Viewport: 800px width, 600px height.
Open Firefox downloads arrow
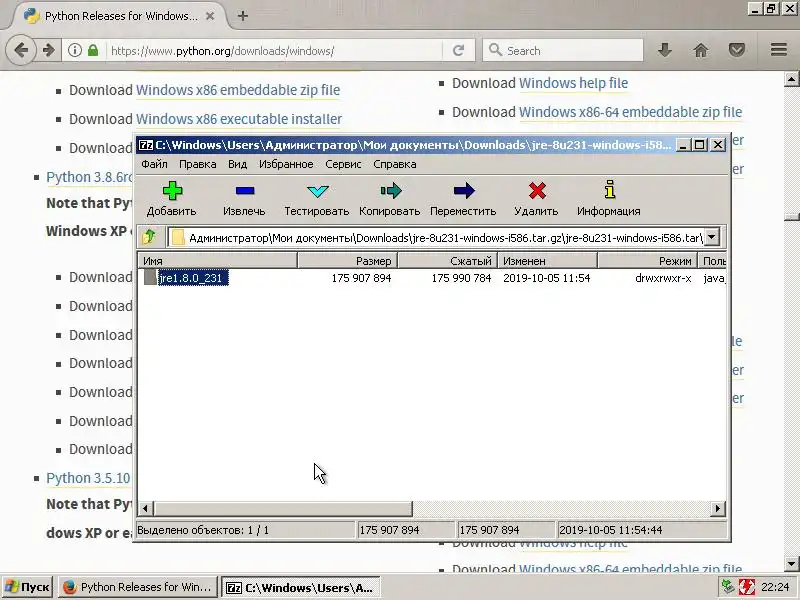click(x=664, y=50)
